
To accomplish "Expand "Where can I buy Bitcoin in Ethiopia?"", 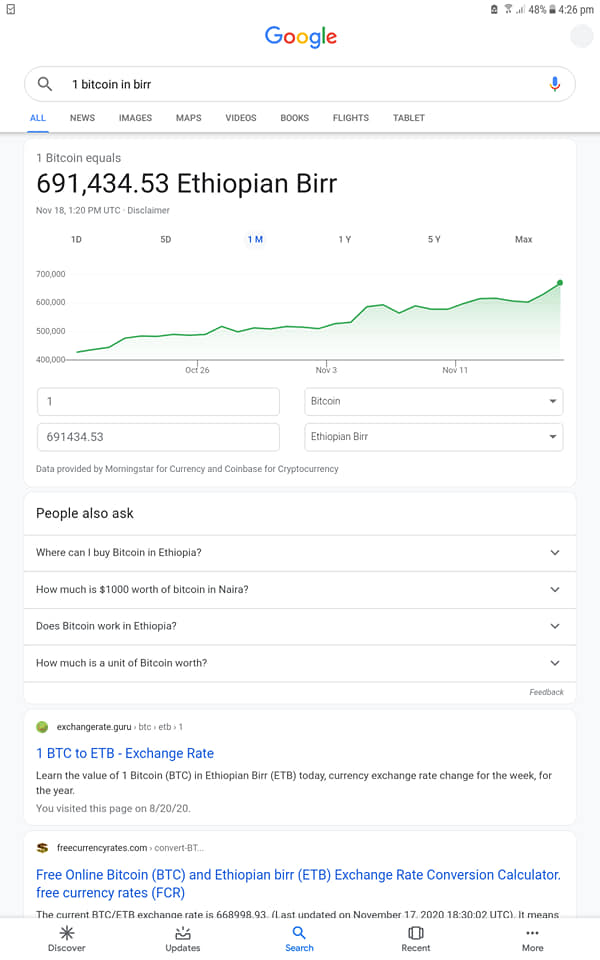I will click(x=299, y=553).
